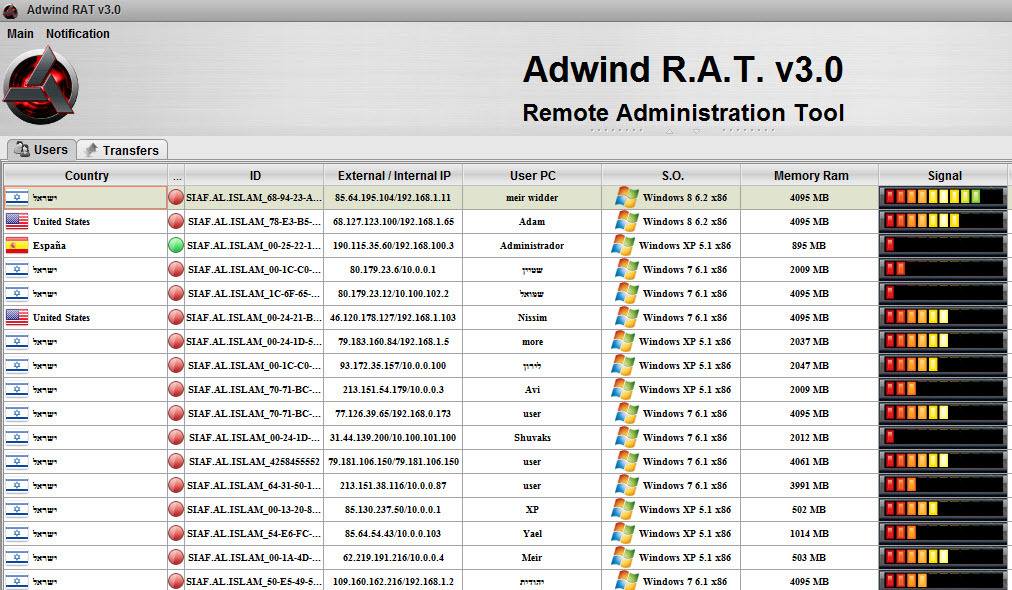Click the Windows logo in Avi's row
The image size is (1012, 590).
[623, 389]
